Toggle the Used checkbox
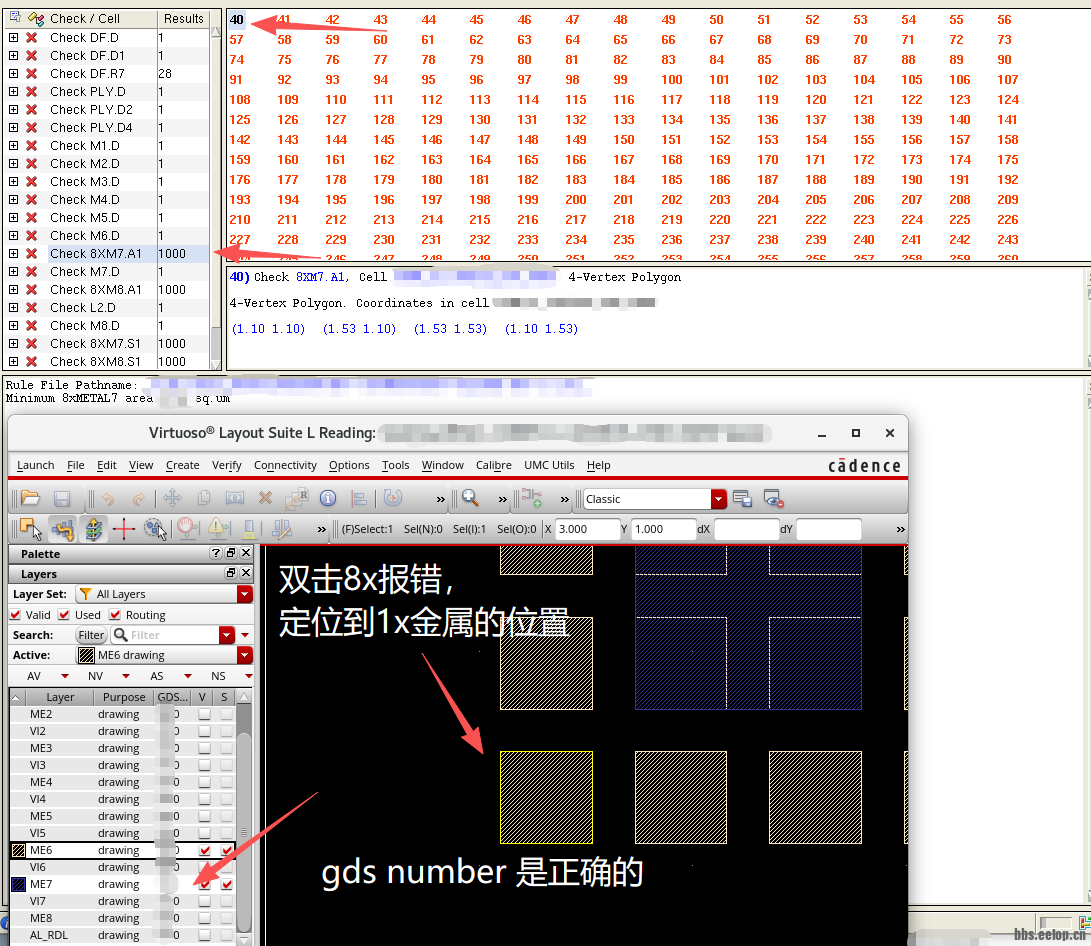The height and width of the screenshot is (946, 1091). pos(64,615)
